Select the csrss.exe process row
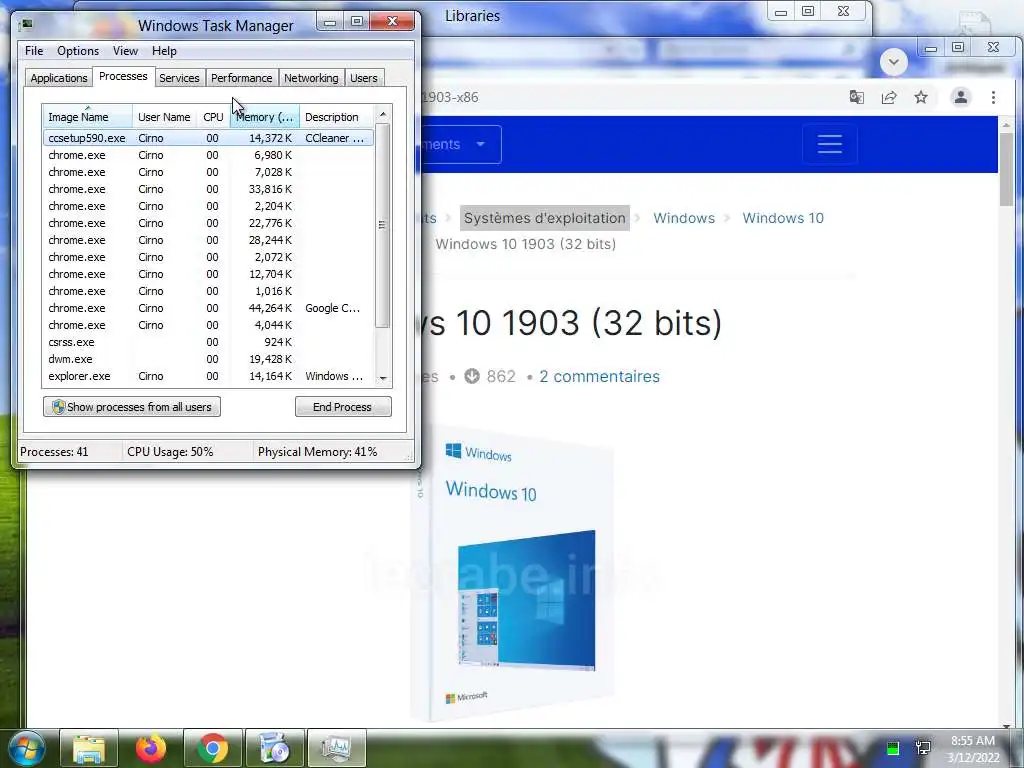 pyautogui.click(x=208, y=342)
